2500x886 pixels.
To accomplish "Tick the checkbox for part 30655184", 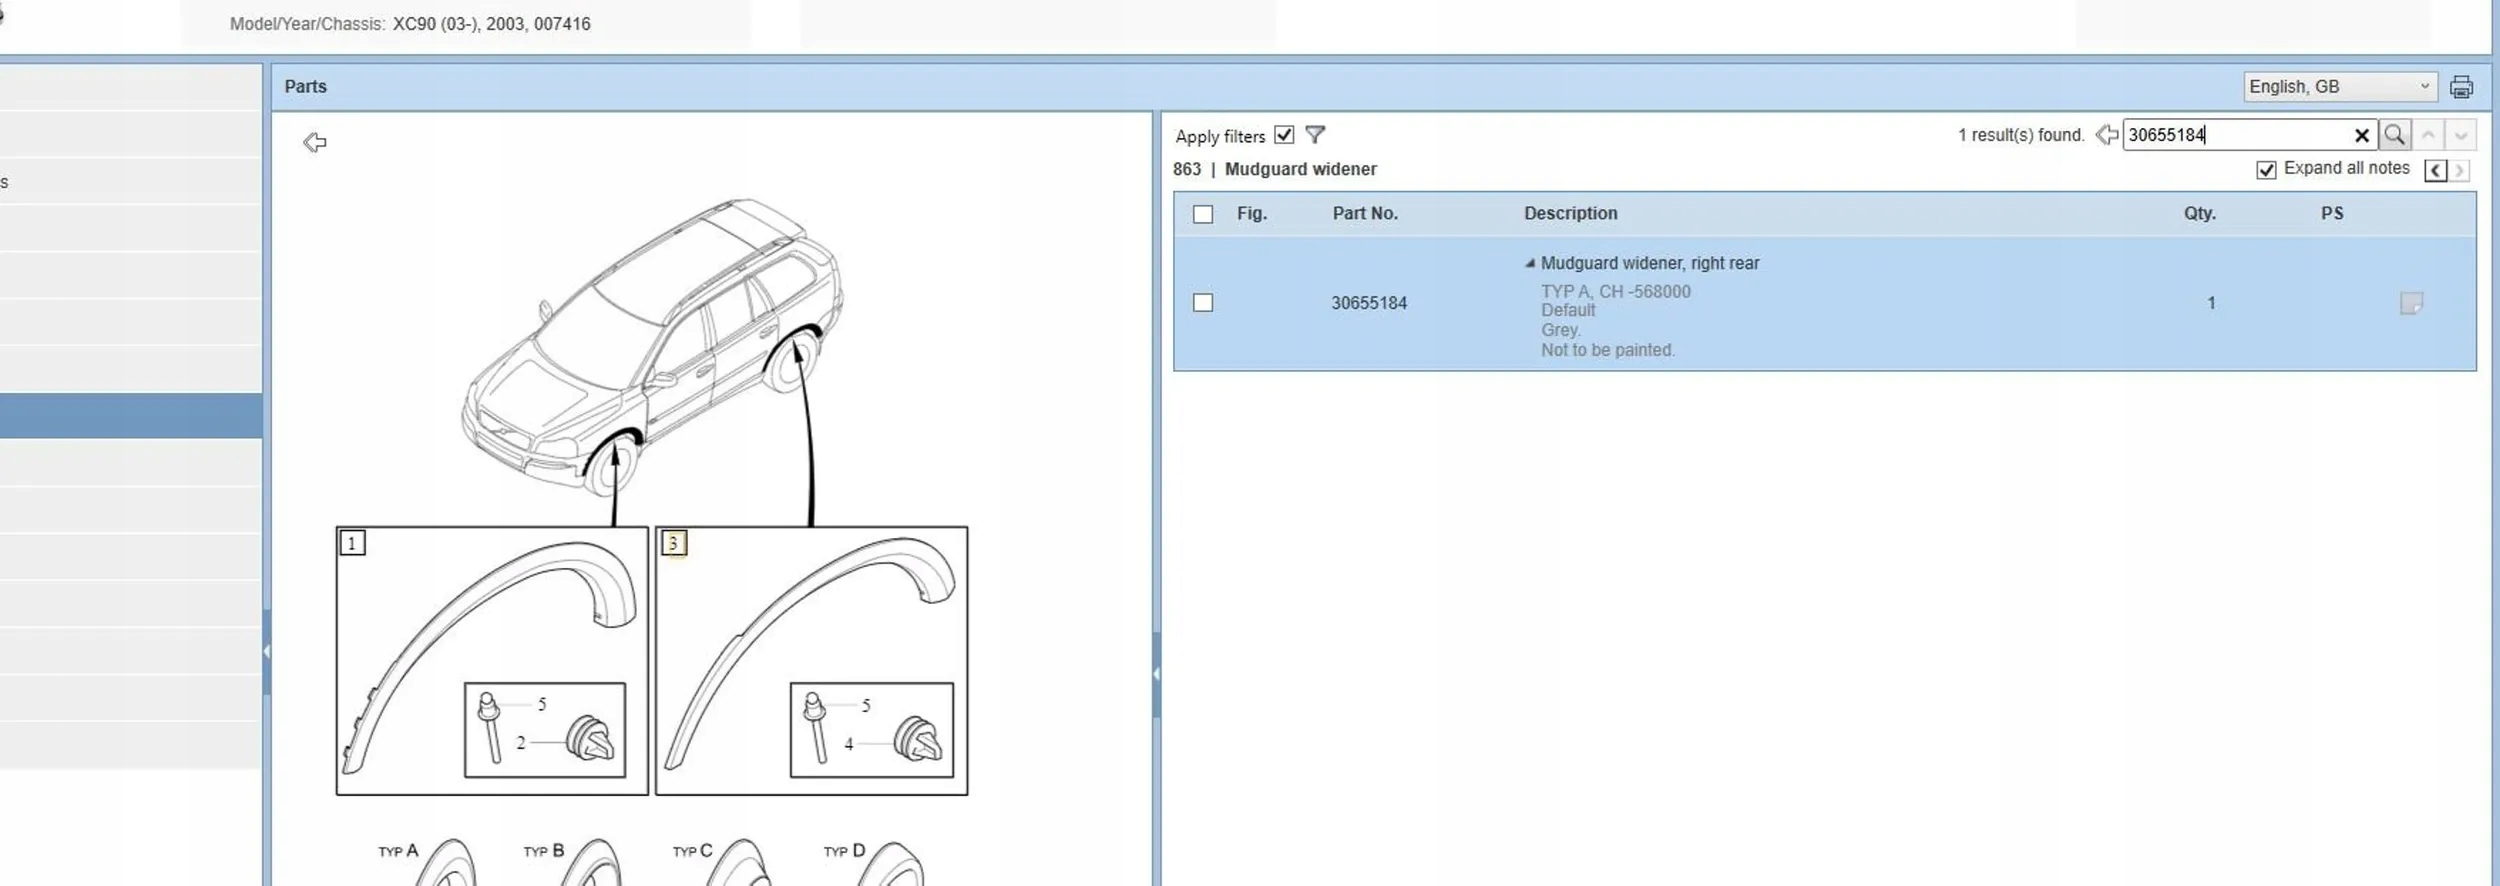I will click(1203, 303).
